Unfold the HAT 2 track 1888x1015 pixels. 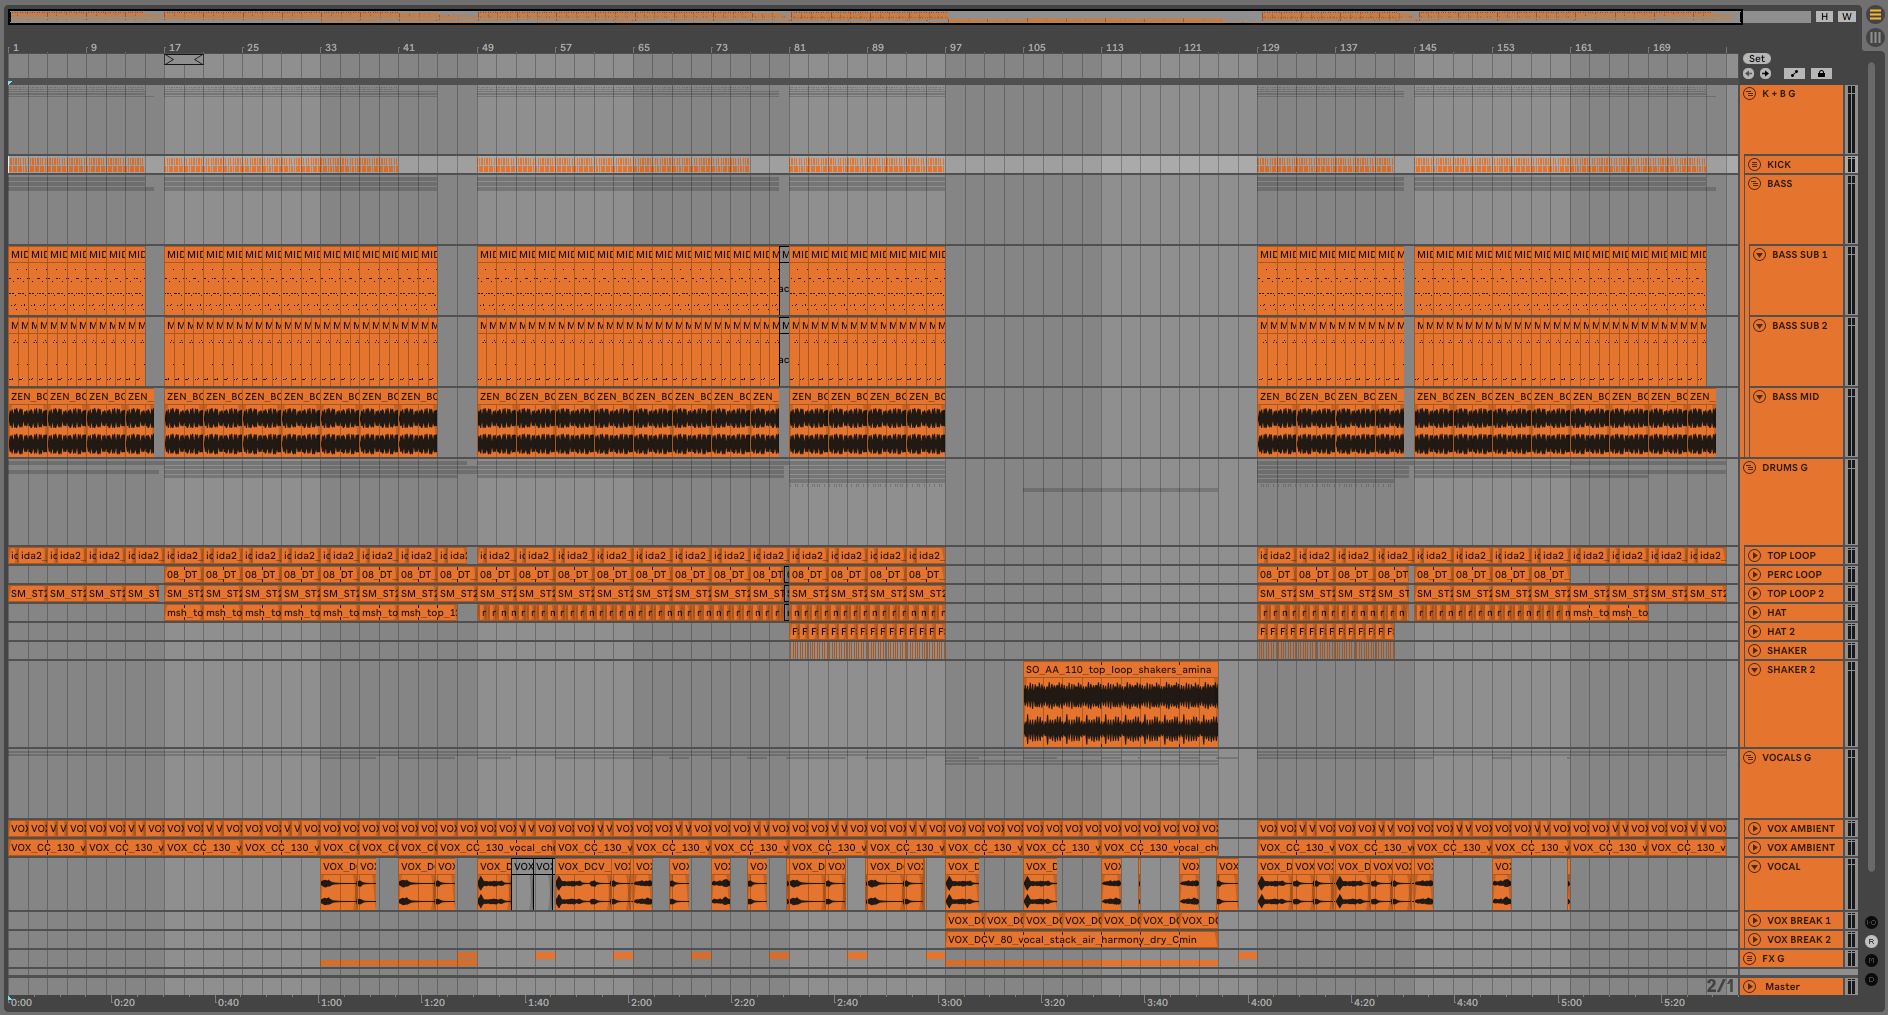[x=1754, y=632]
